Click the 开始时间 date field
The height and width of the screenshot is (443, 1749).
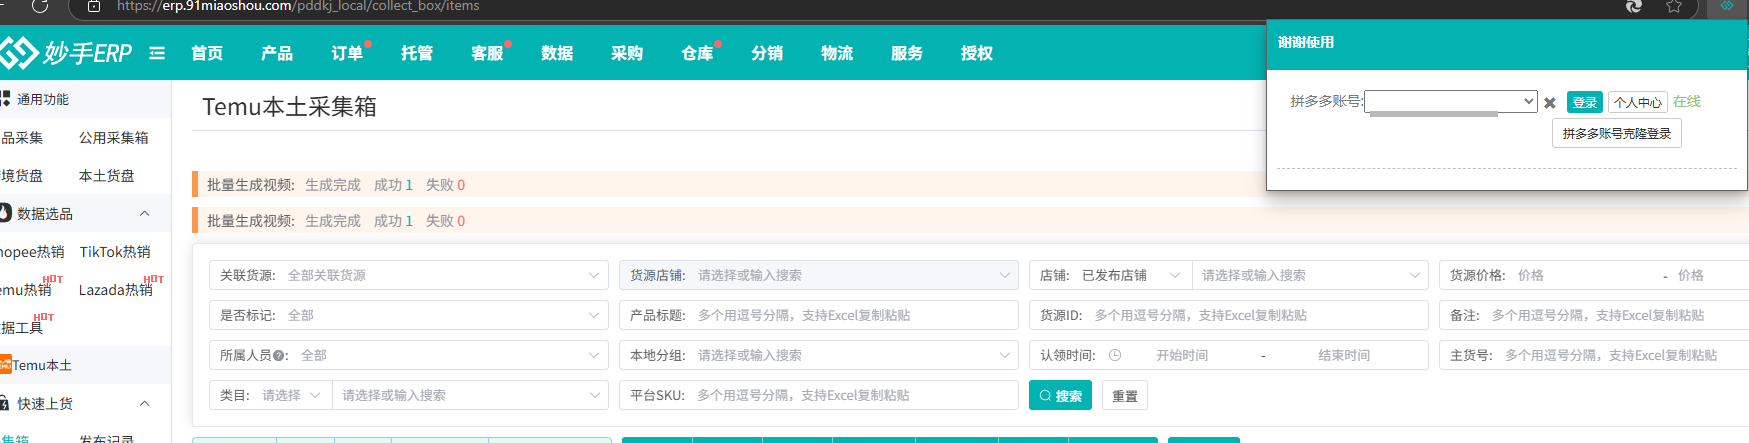[1182, 355]
